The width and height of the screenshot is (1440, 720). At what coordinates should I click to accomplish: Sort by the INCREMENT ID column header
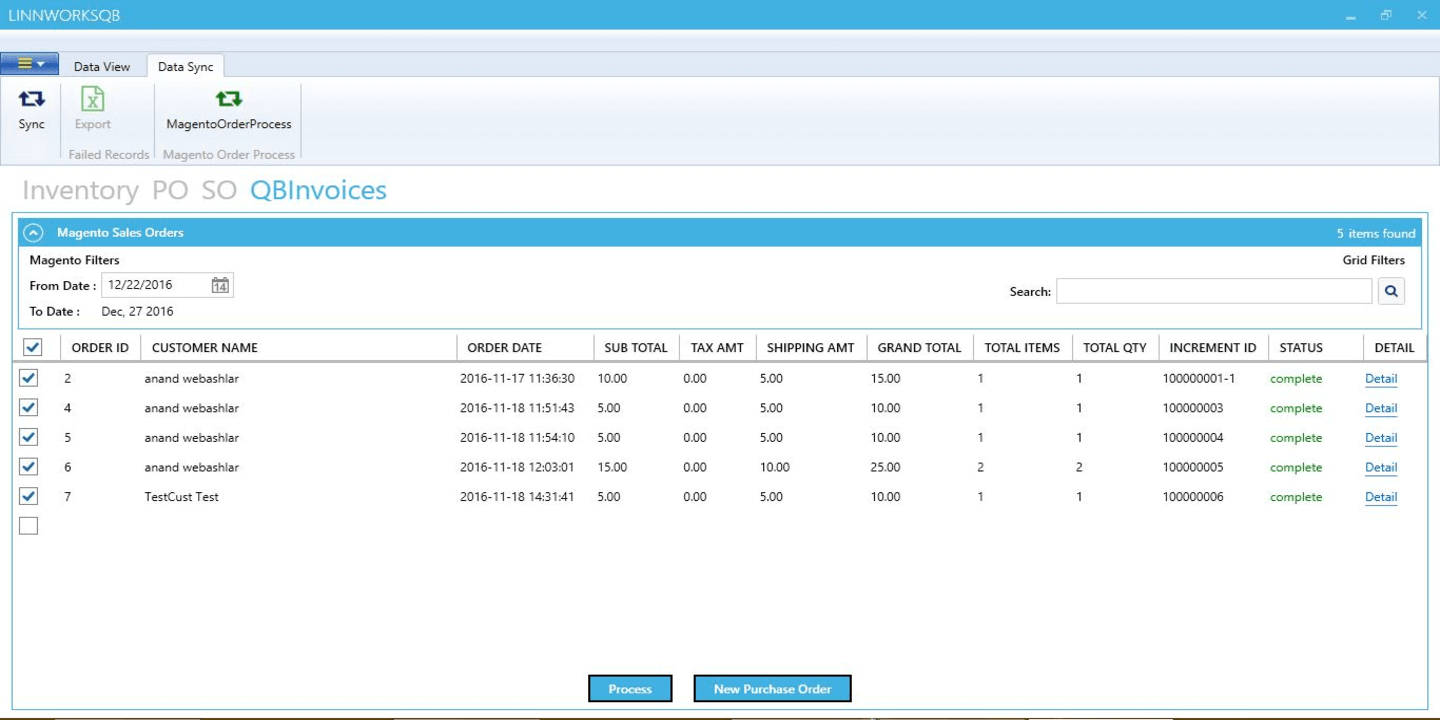1213,348
